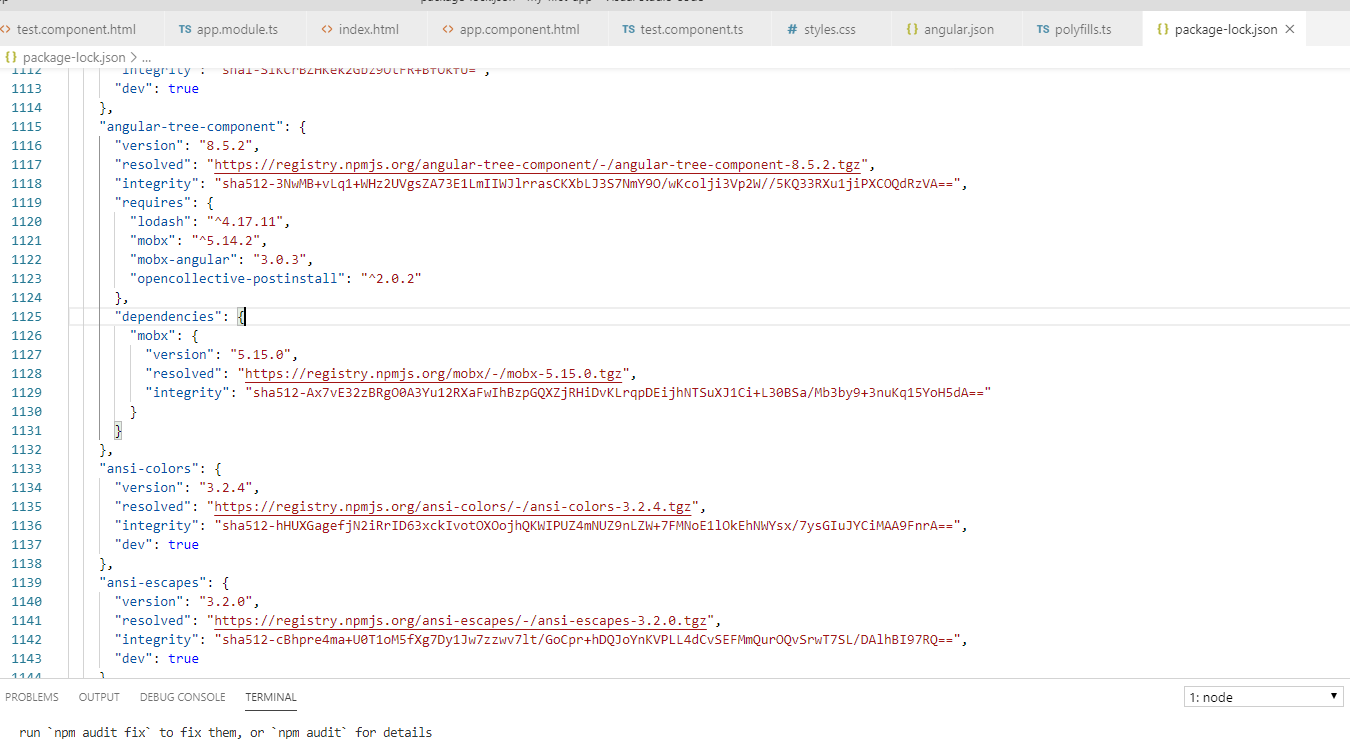Open the terminal selector dropdown '1: node'

click(x=1263, y=697)
